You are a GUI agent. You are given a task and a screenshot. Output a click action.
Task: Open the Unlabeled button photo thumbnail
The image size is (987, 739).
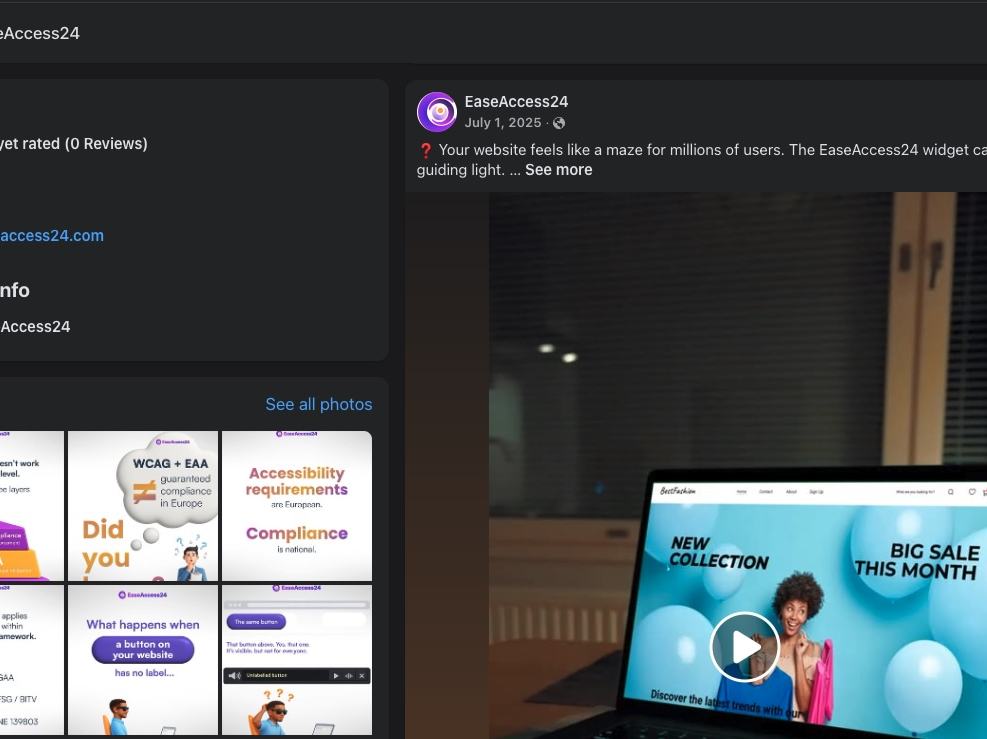tap(297, 660)
